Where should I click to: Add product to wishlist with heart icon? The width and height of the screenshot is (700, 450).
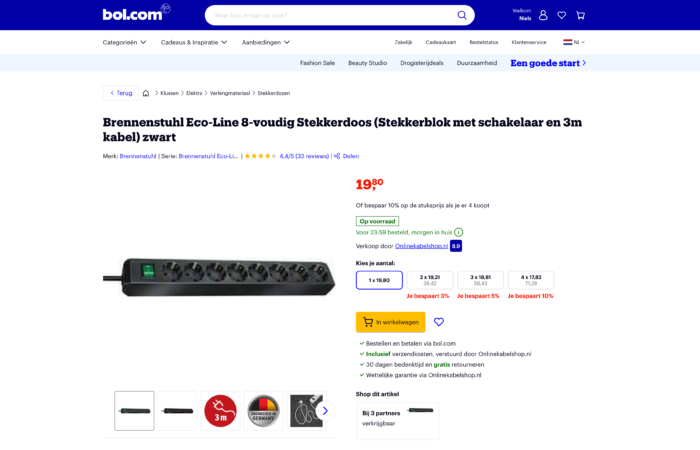(439, 322)
